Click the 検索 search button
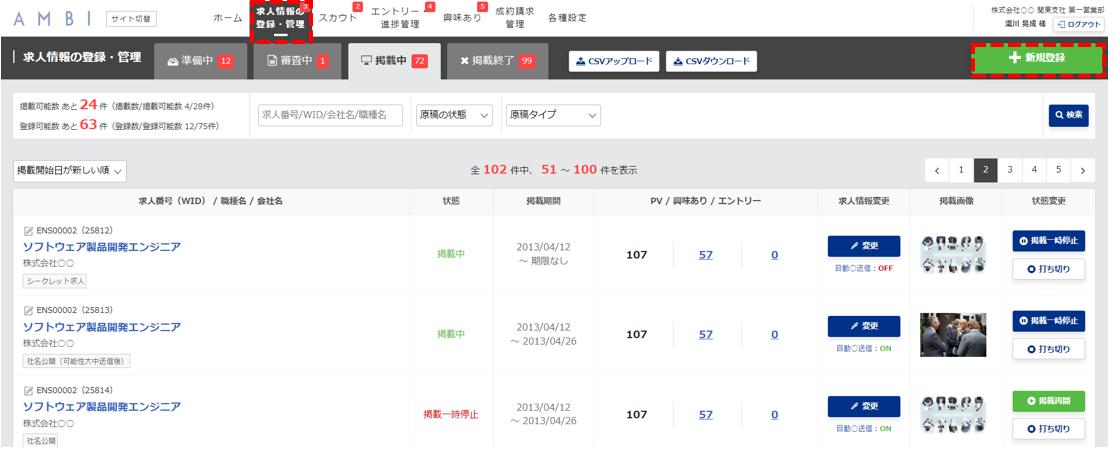1114x452 pixels. tap(1069, 115)
